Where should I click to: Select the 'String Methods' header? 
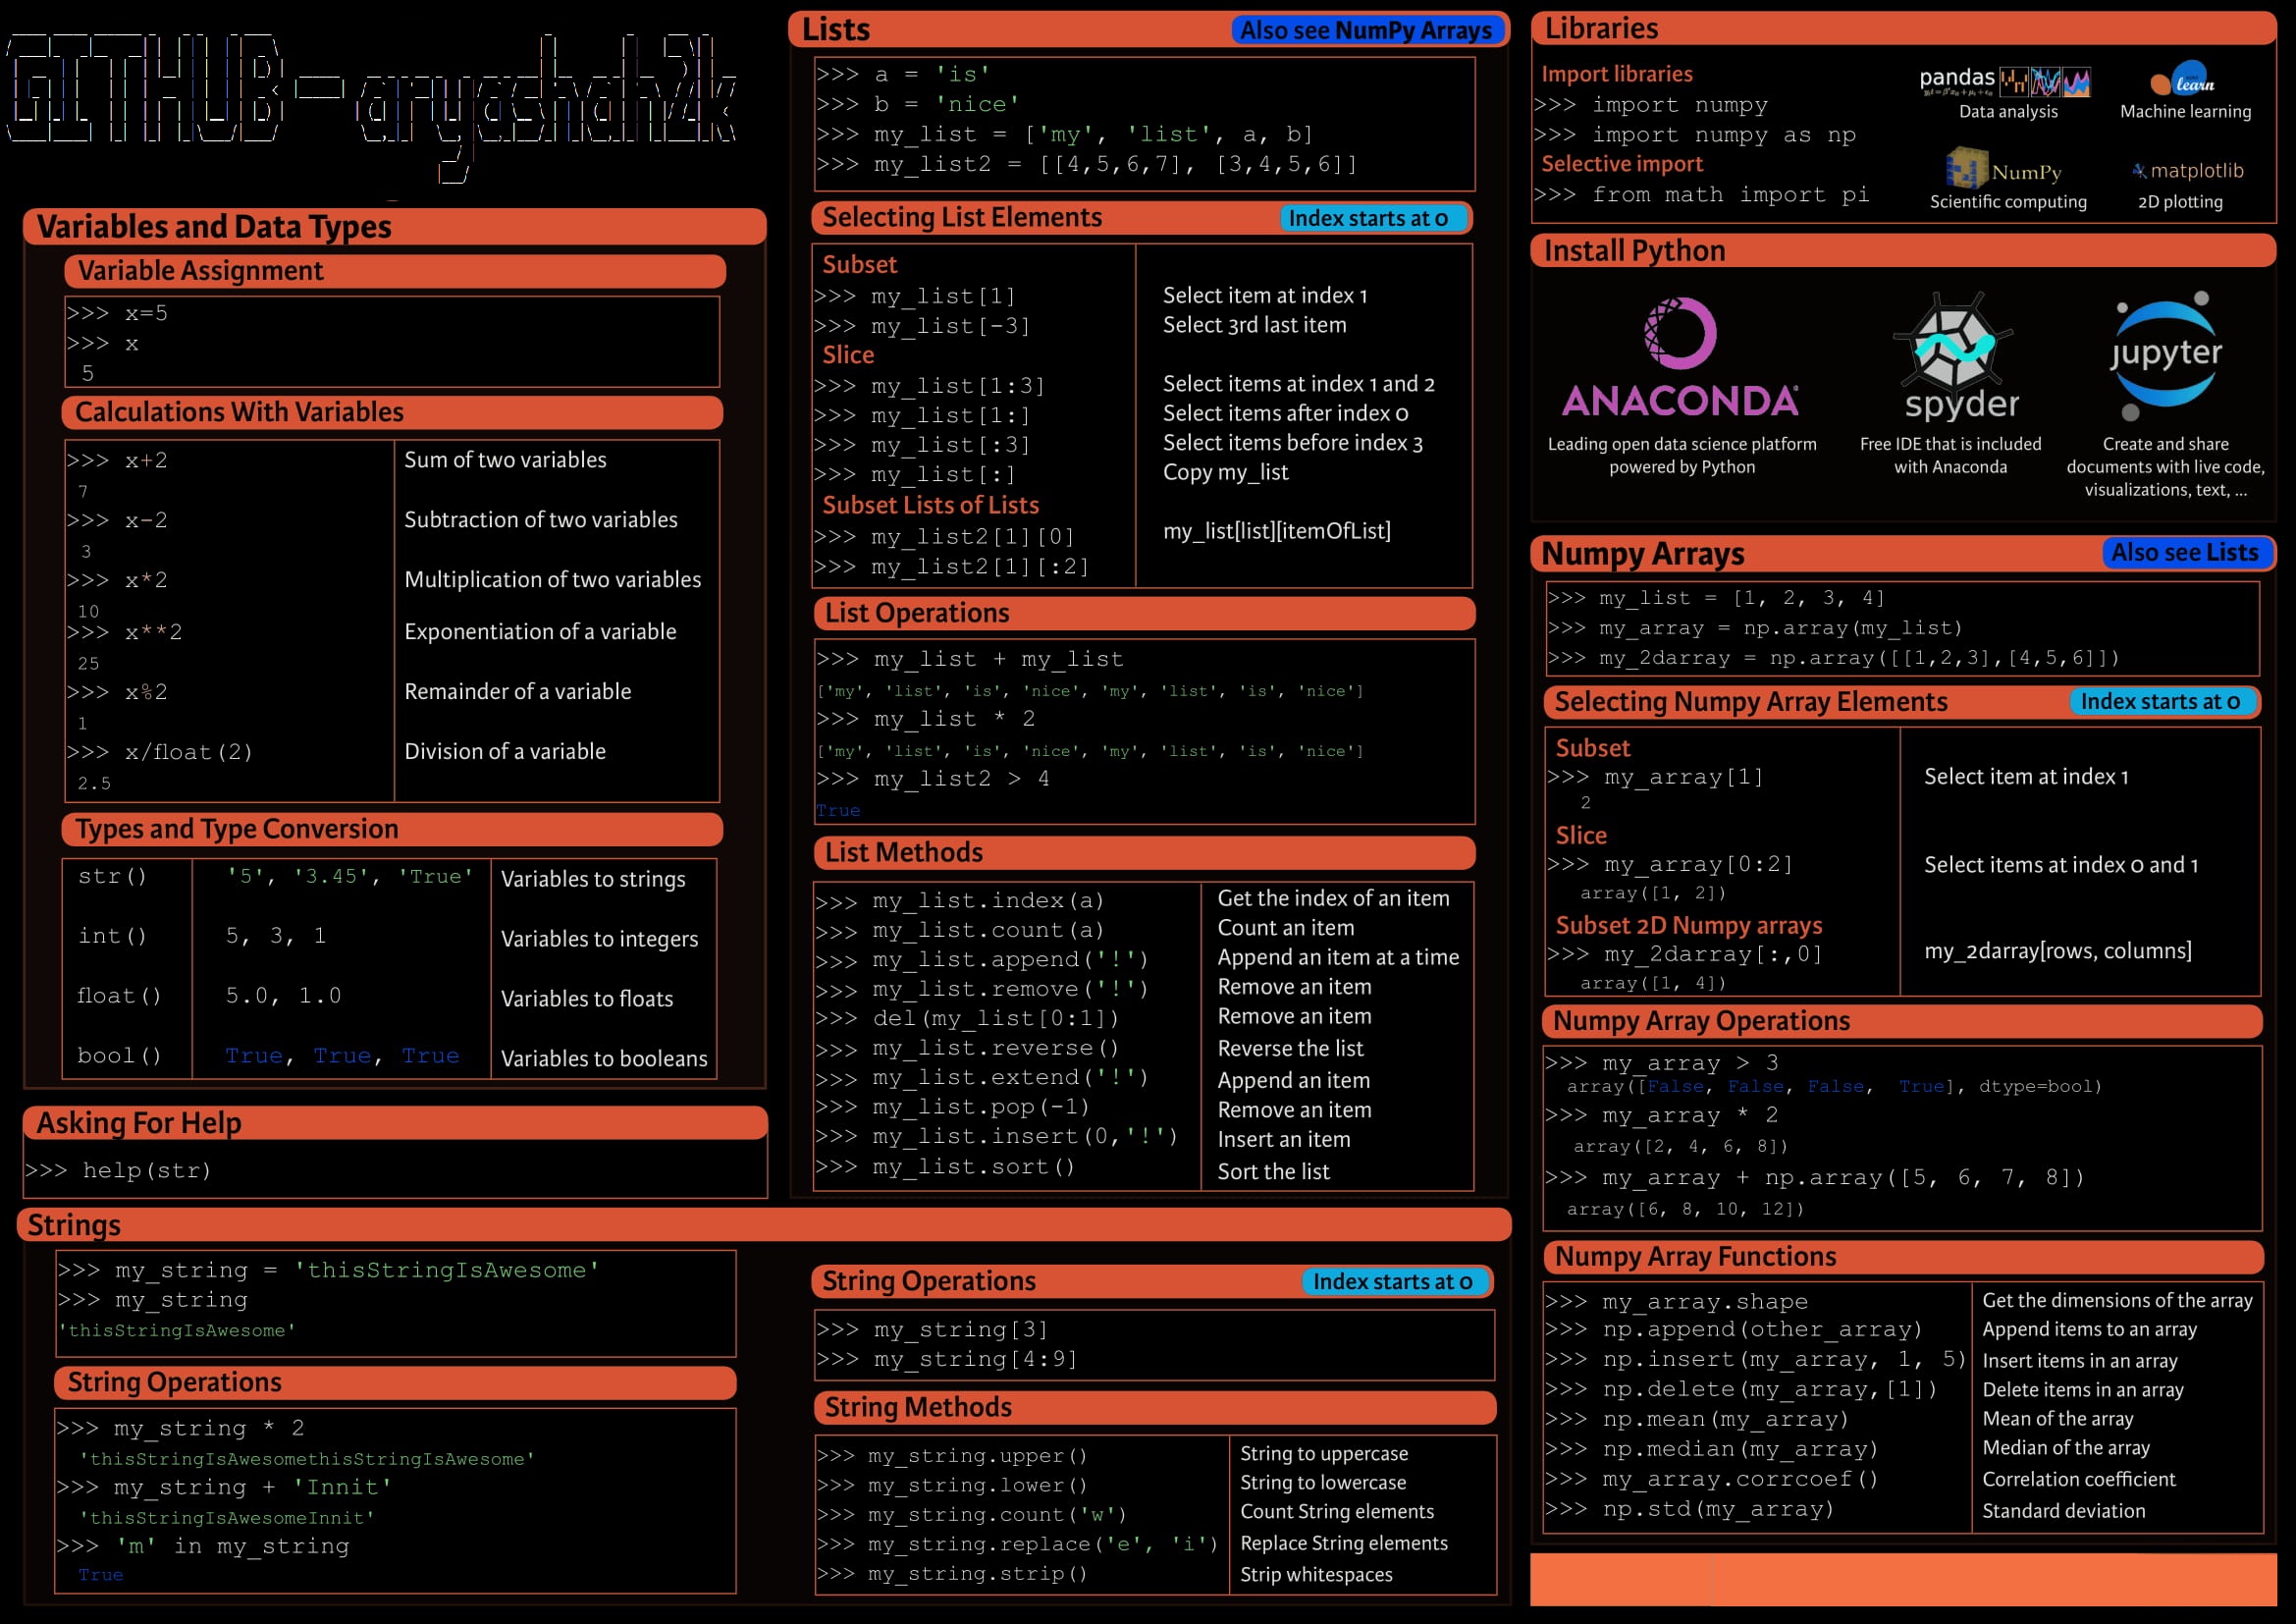(x=1155, y=1407)
